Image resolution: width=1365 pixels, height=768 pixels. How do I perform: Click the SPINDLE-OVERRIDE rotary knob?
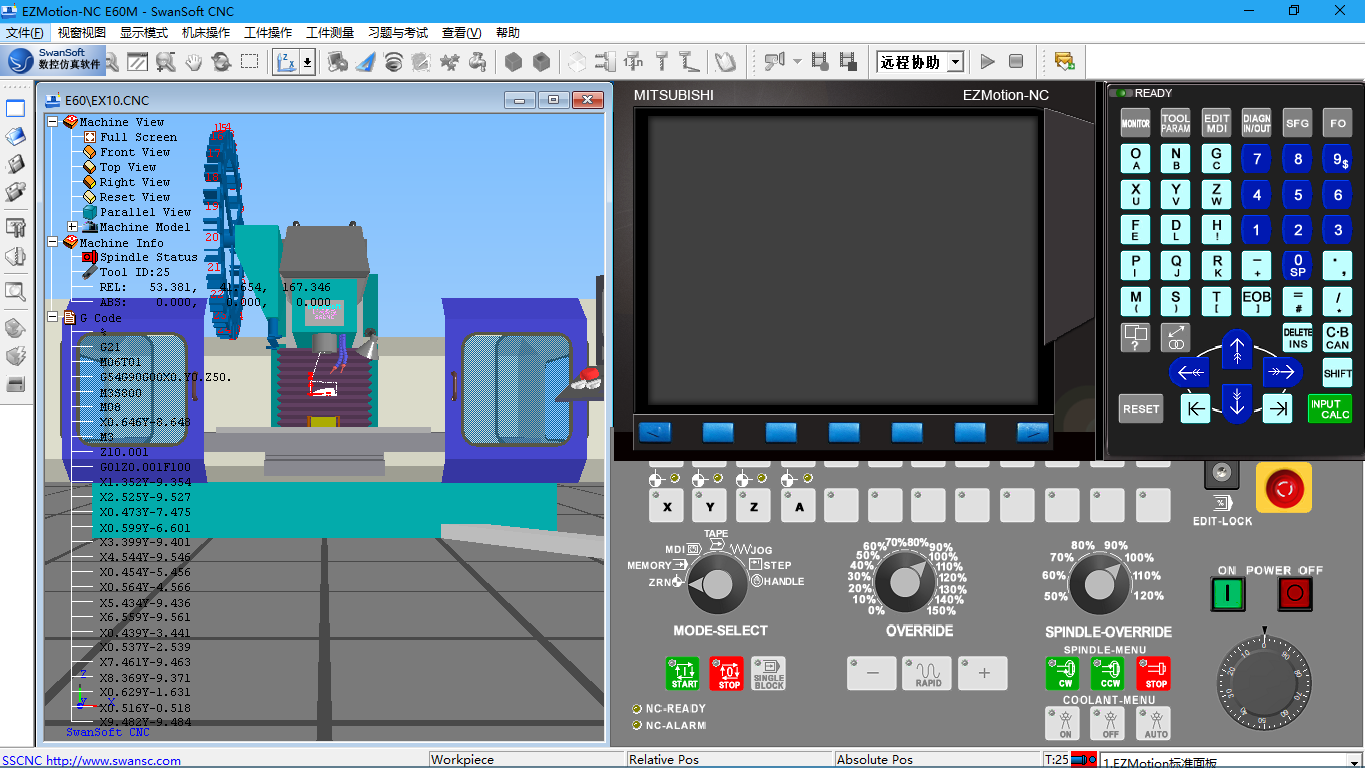[1098, 582]
